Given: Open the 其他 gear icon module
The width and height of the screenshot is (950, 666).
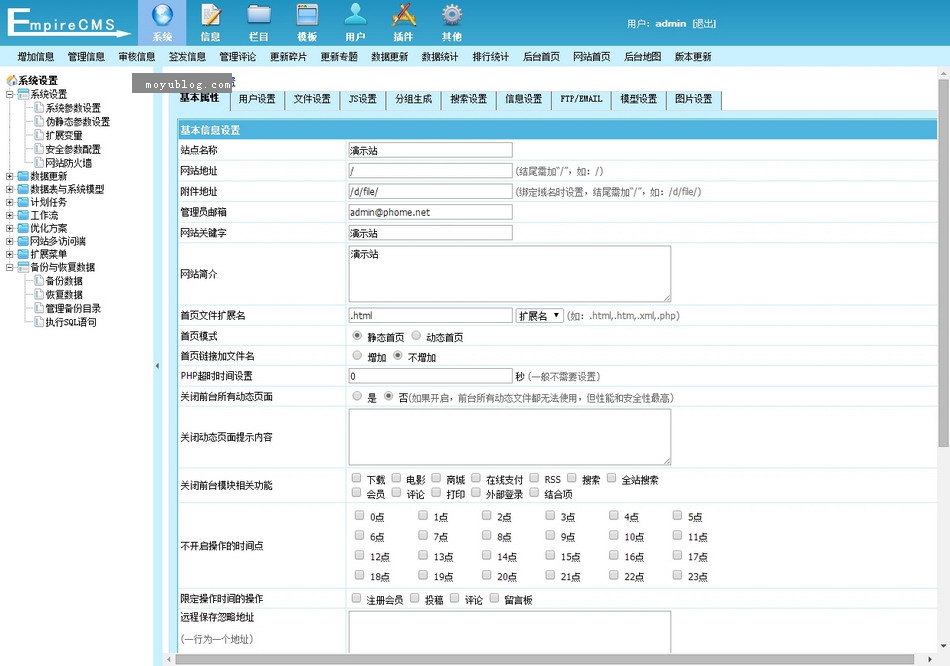Looking at the screenshot, I should click(452, 22).
